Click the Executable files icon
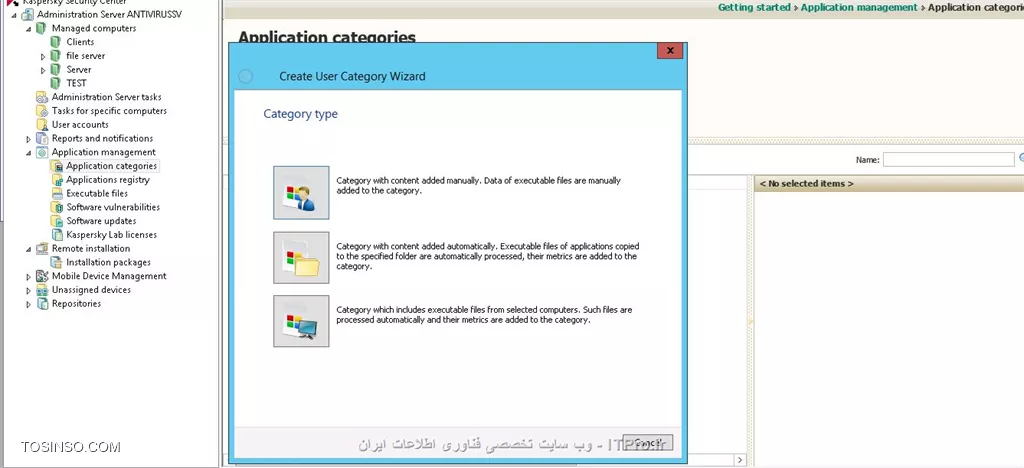Viewport: 1024px width, 468px height. coord(56,193)
